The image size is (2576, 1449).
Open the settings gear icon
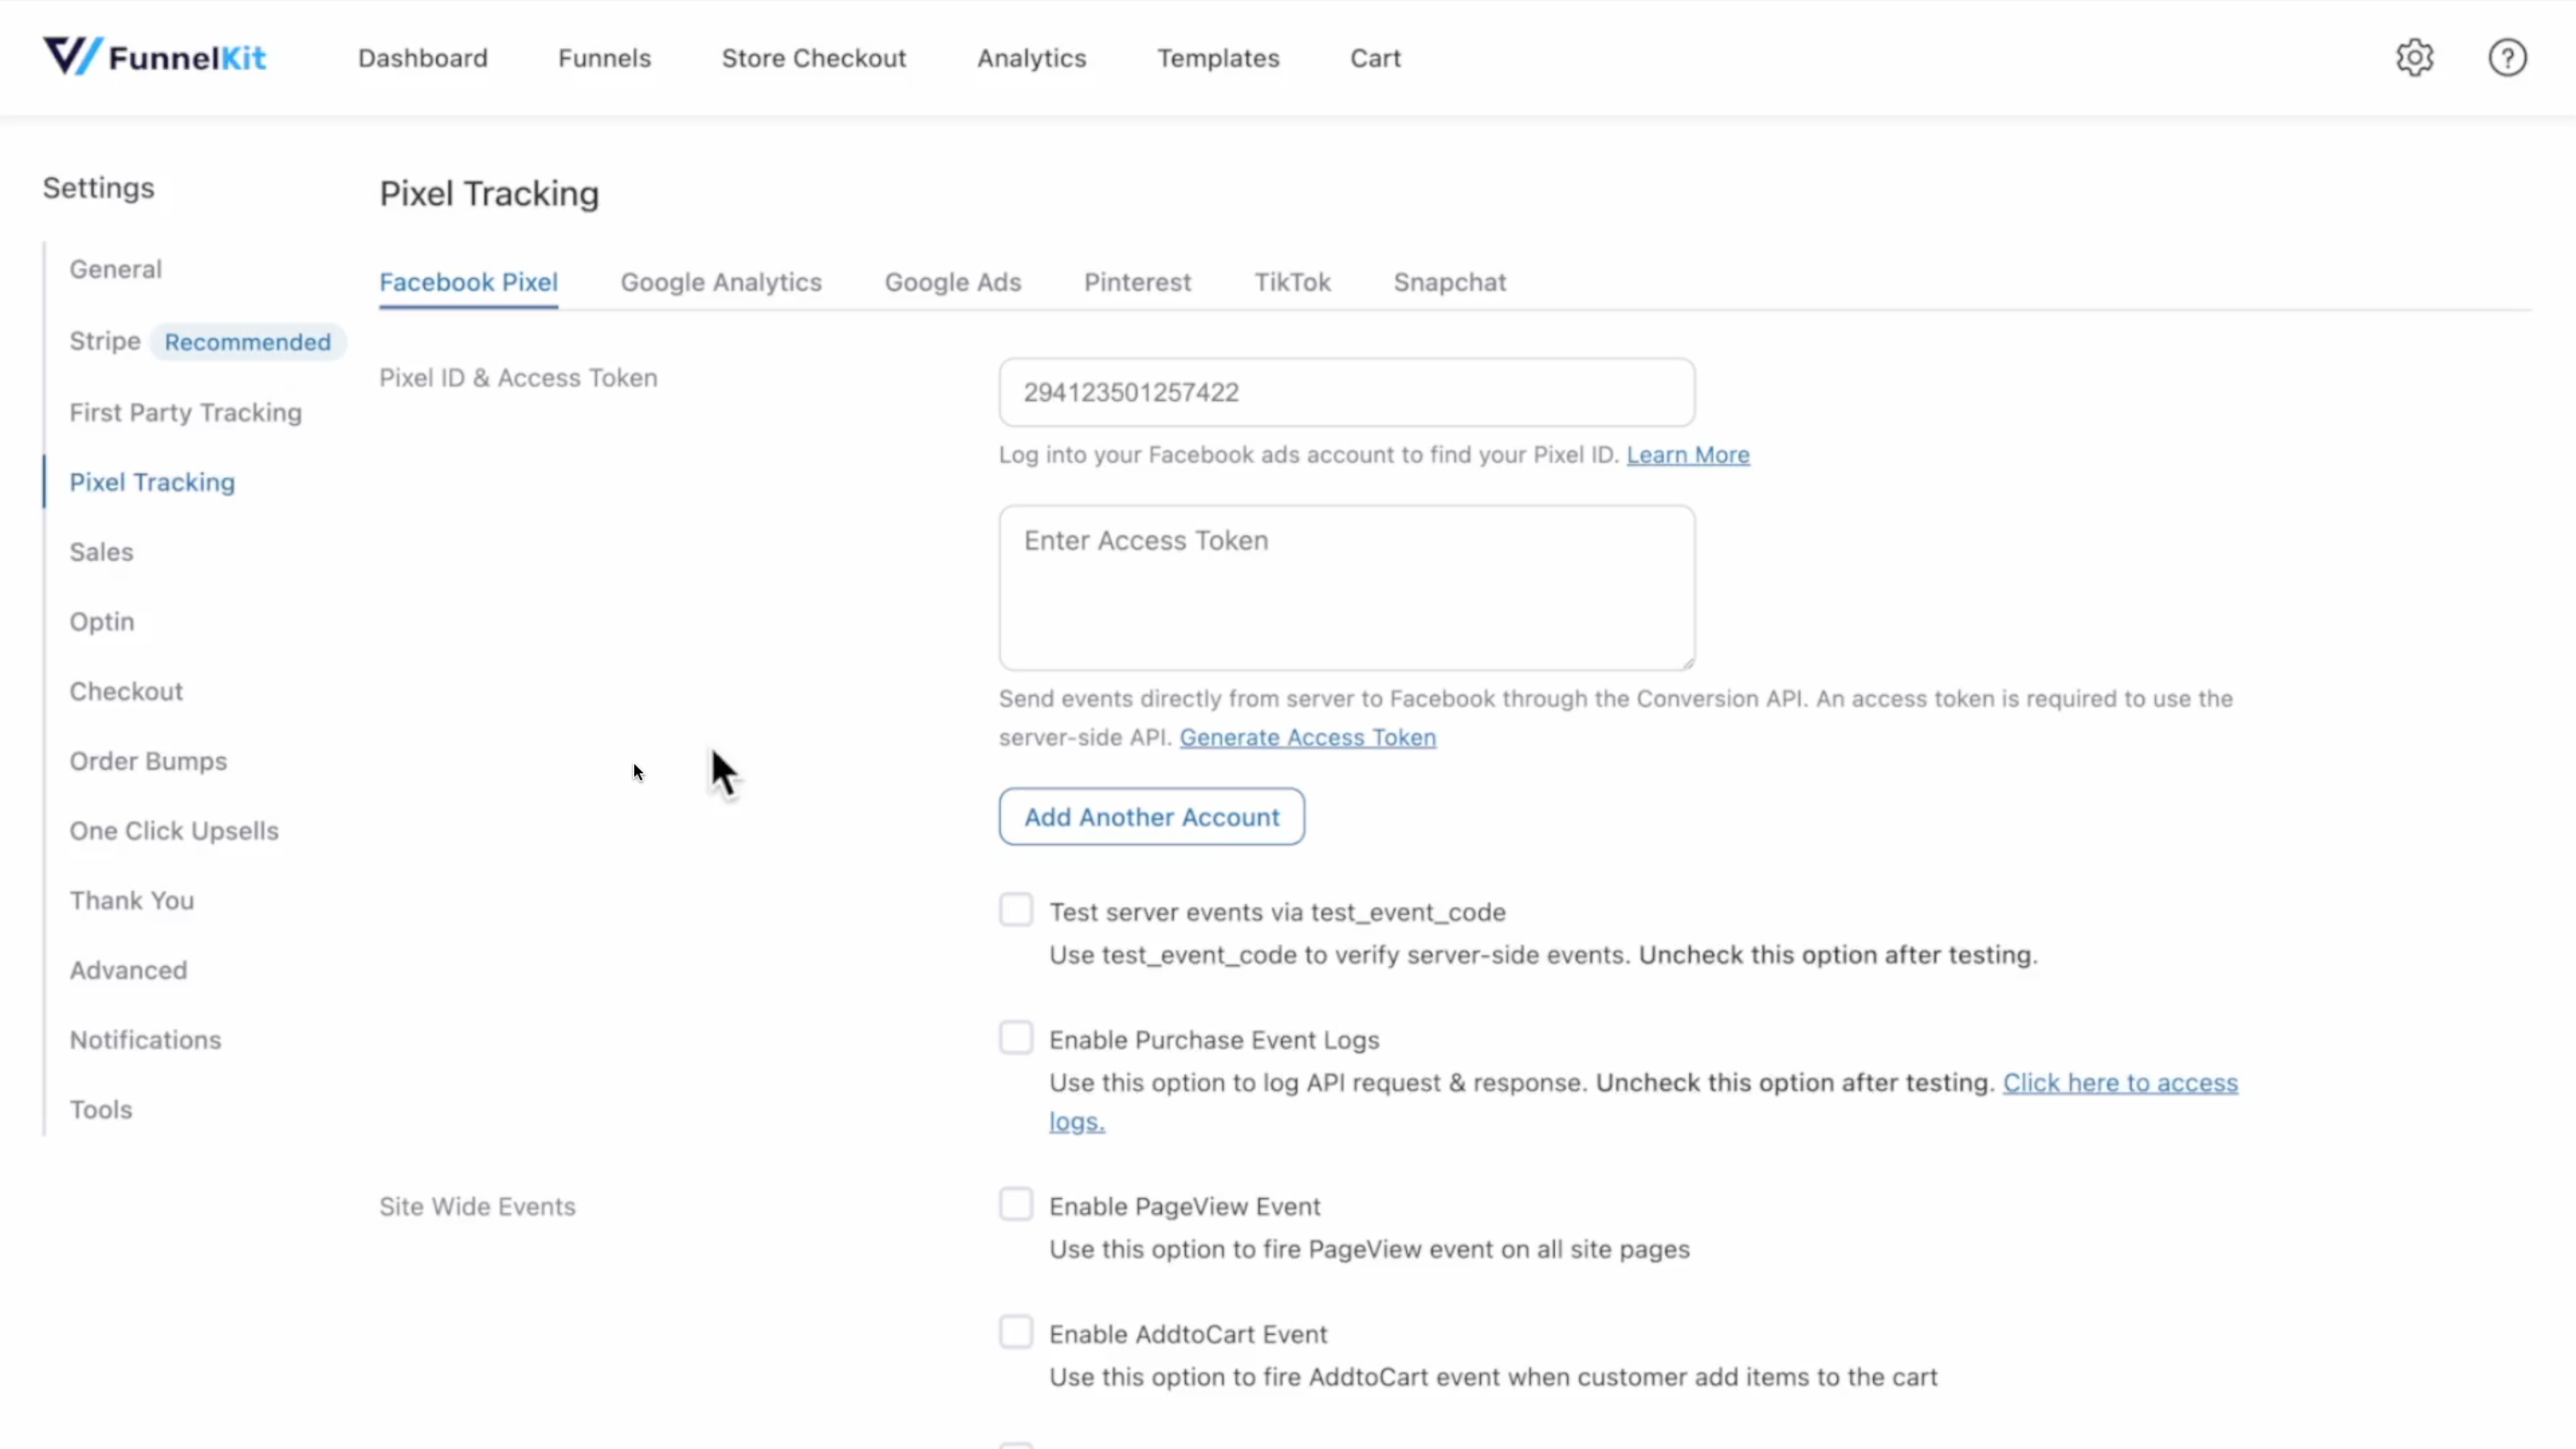(x=2414, y=58)
